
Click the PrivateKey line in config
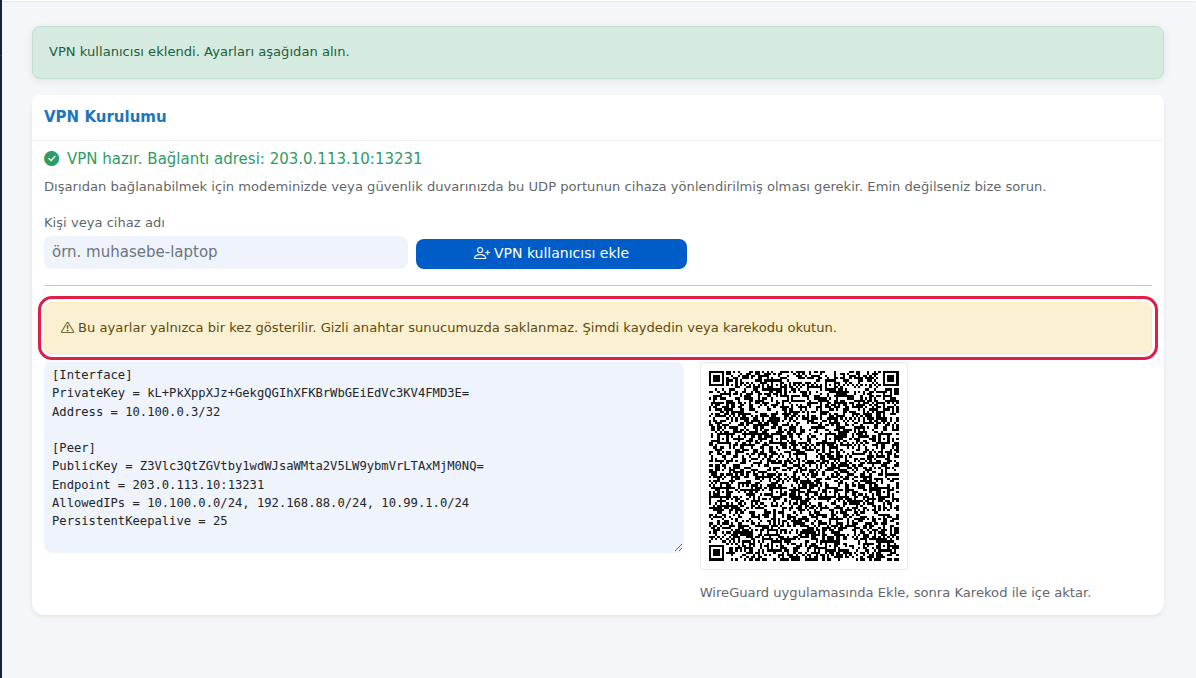tap(261, 393)
